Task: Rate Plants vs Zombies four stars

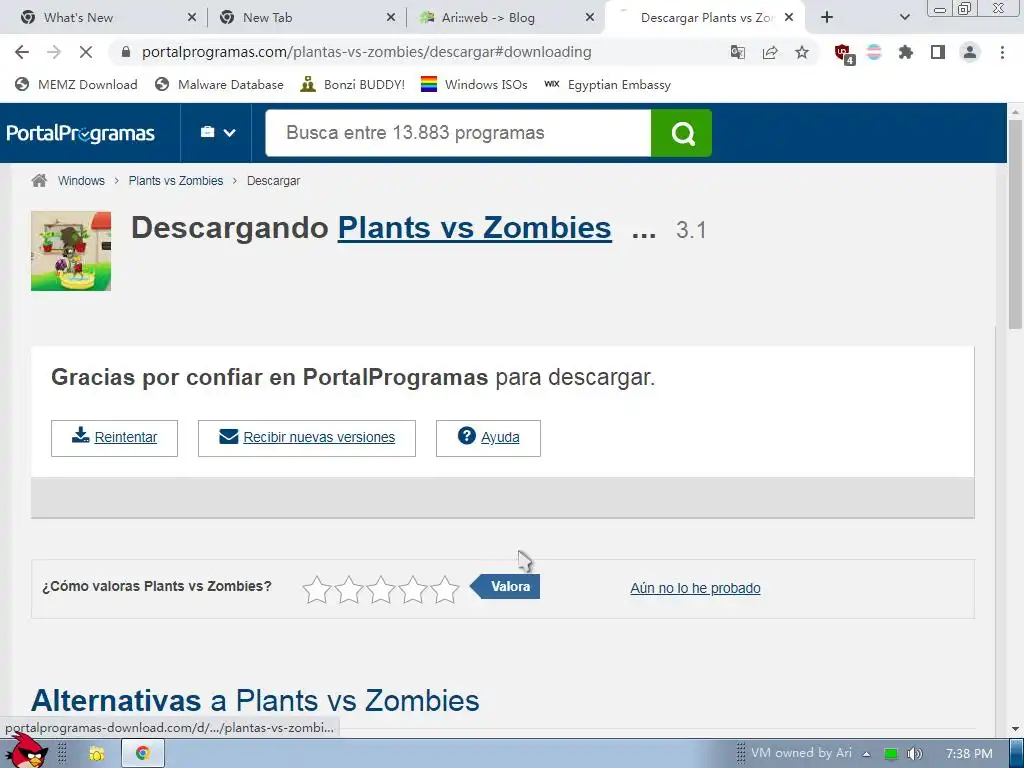Action: (x=413, y=589)
